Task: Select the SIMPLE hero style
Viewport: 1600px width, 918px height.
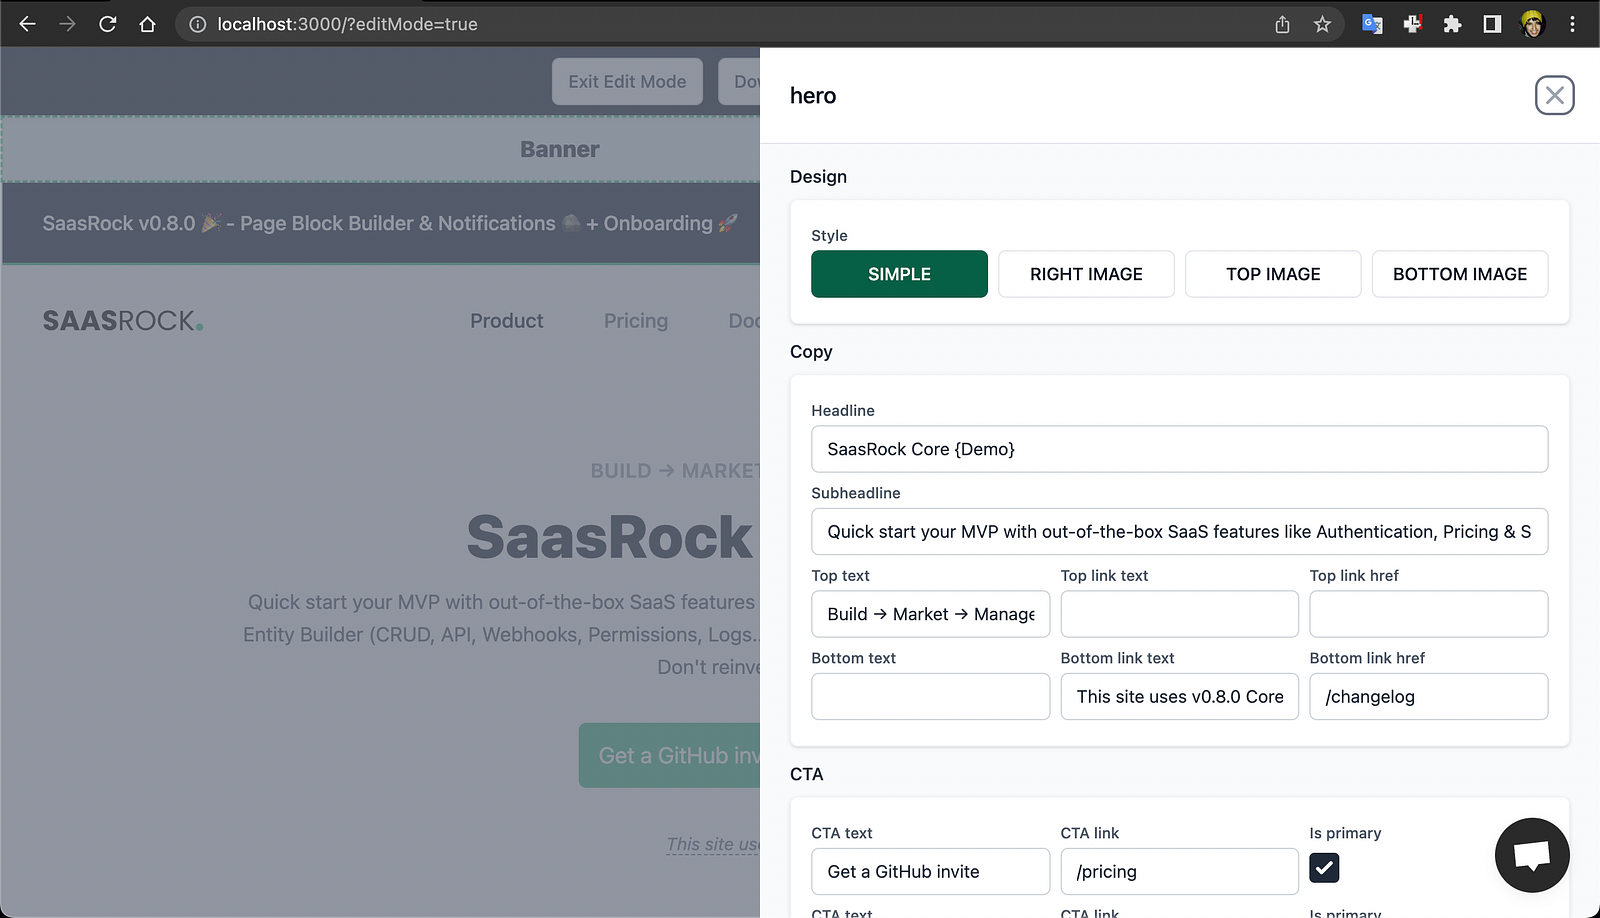Action: pyautogui.click(x=899, y=274)
